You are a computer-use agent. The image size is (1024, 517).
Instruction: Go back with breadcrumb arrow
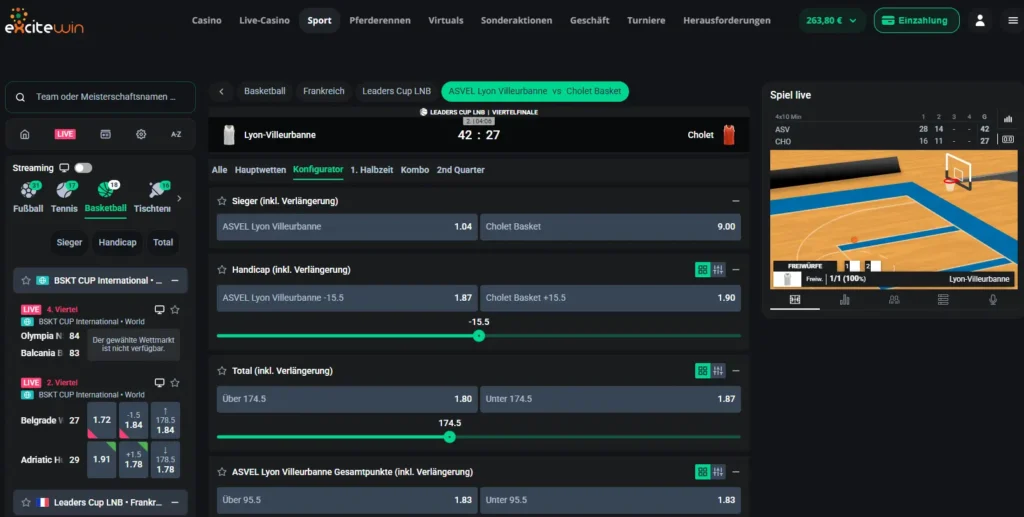tap(221, 91)
